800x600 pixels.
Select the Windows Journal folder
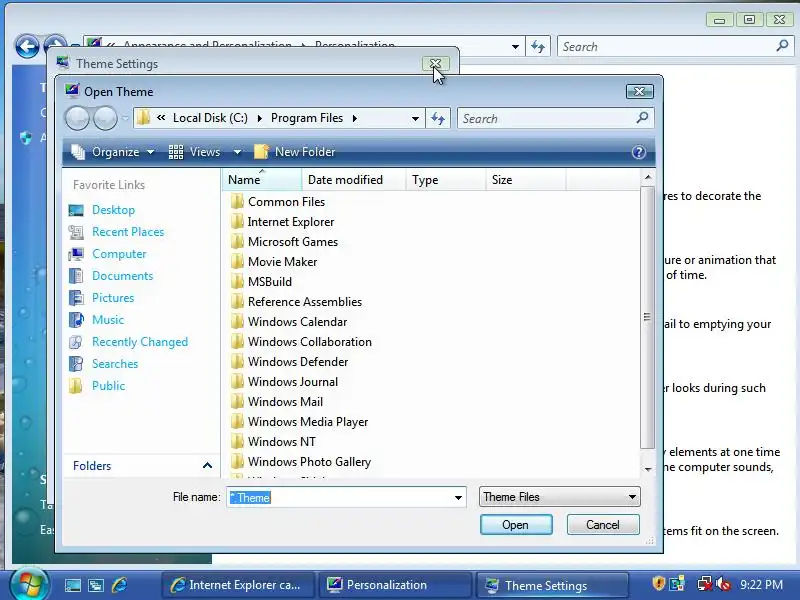tap(284, 382)
